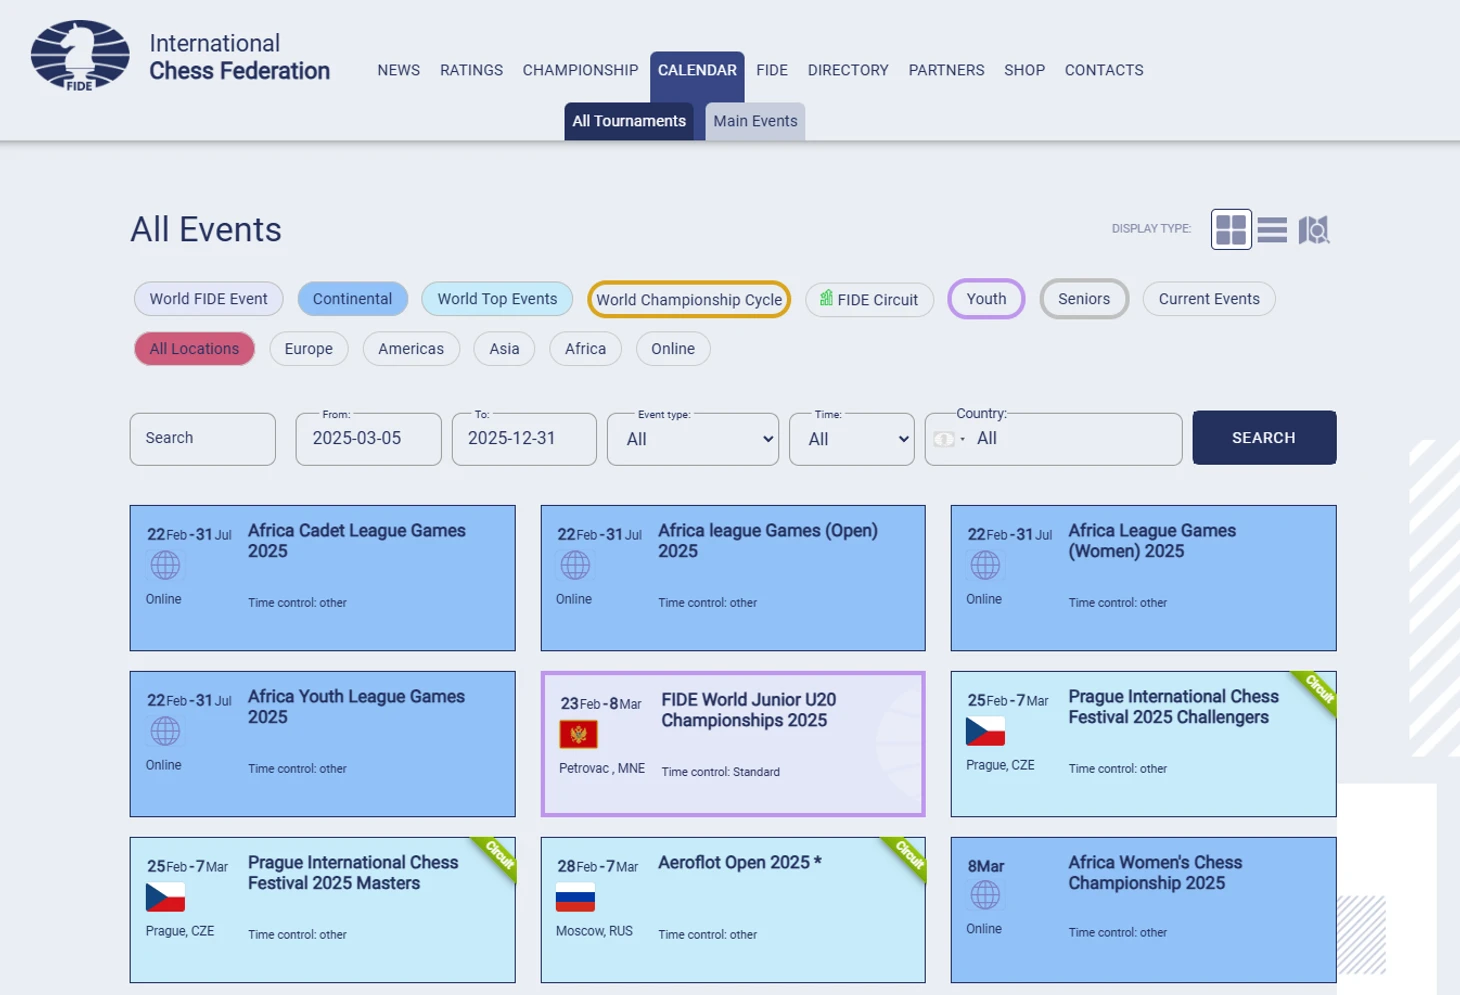Switch to map display view
Screen dimensions: 1460x995
click(x=1313, y=230)
